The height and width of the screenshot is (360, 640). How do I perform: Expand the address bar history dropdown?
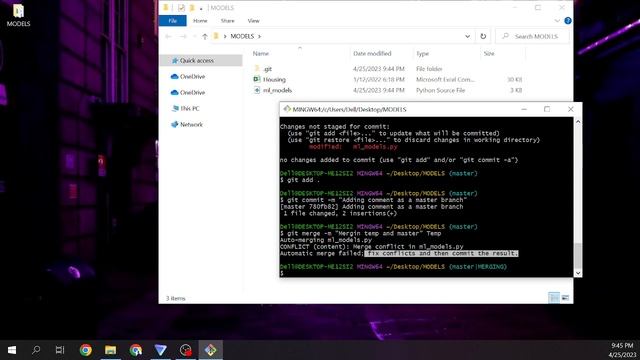coord(467,36)
